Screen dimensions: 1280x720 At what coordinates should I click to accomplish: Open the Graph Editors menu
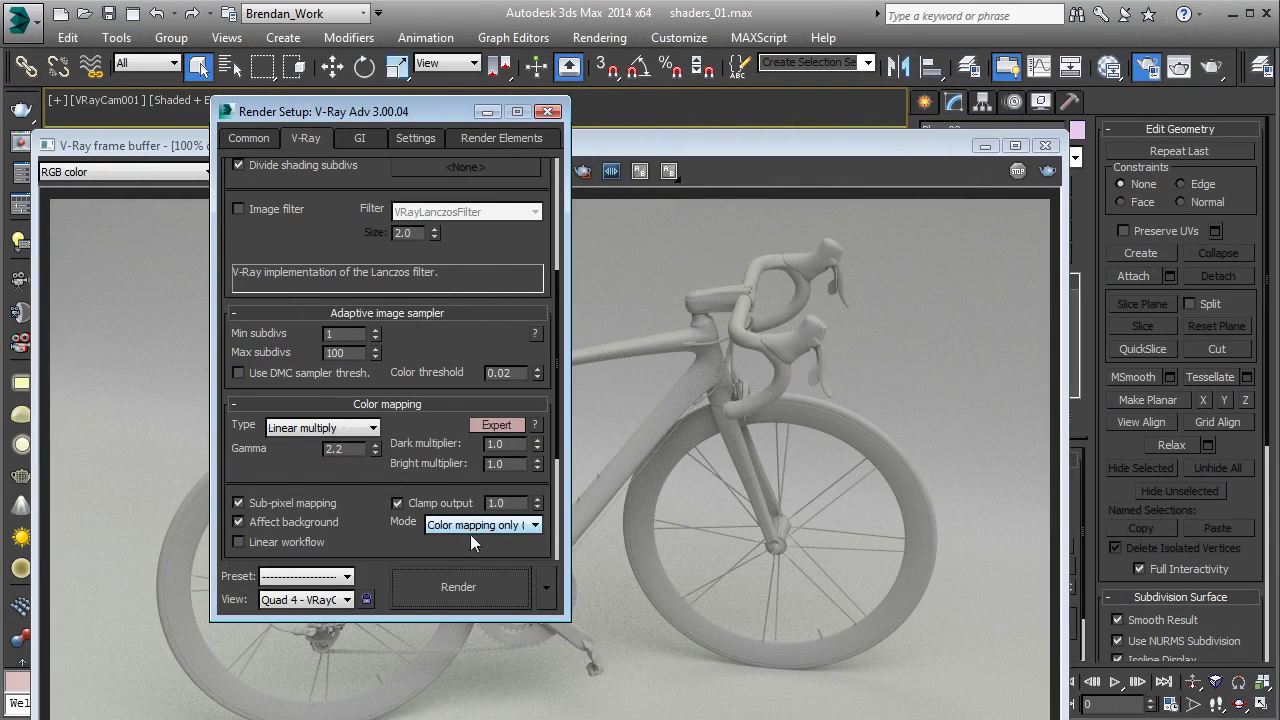tap(513, 37)
